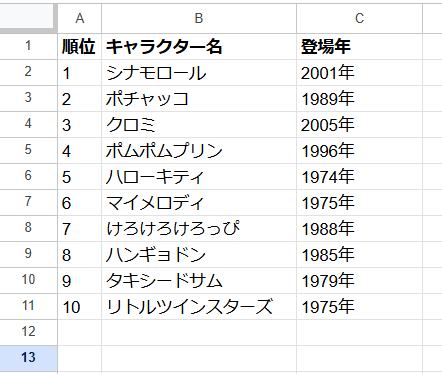
Task: Click the select-all corner box
Action: [28, 18]
